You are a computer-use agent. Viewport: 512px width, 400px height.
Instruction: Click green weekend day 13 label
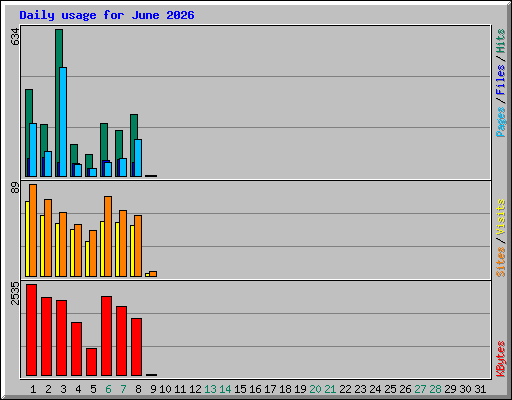pos(210,389)
